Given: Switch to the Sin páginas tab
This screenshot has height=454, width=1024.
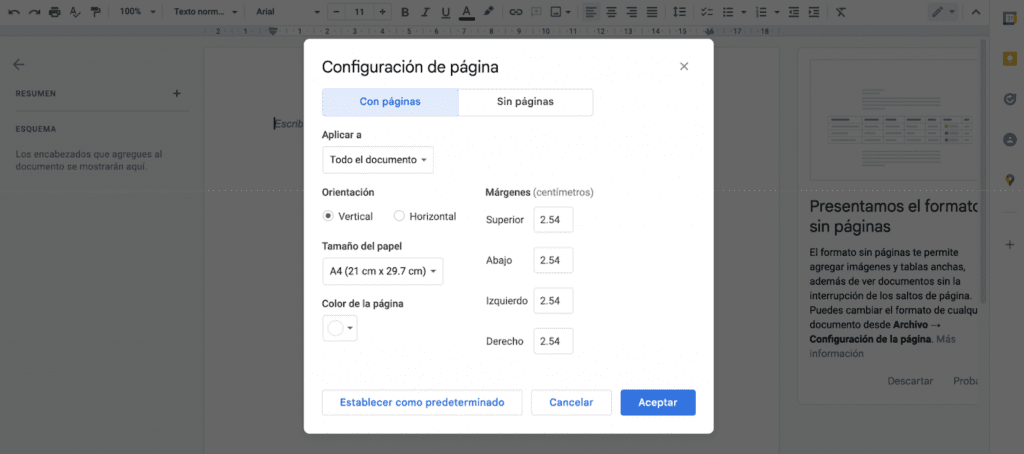Looking at the screenshot, I should tap(525, 102).
